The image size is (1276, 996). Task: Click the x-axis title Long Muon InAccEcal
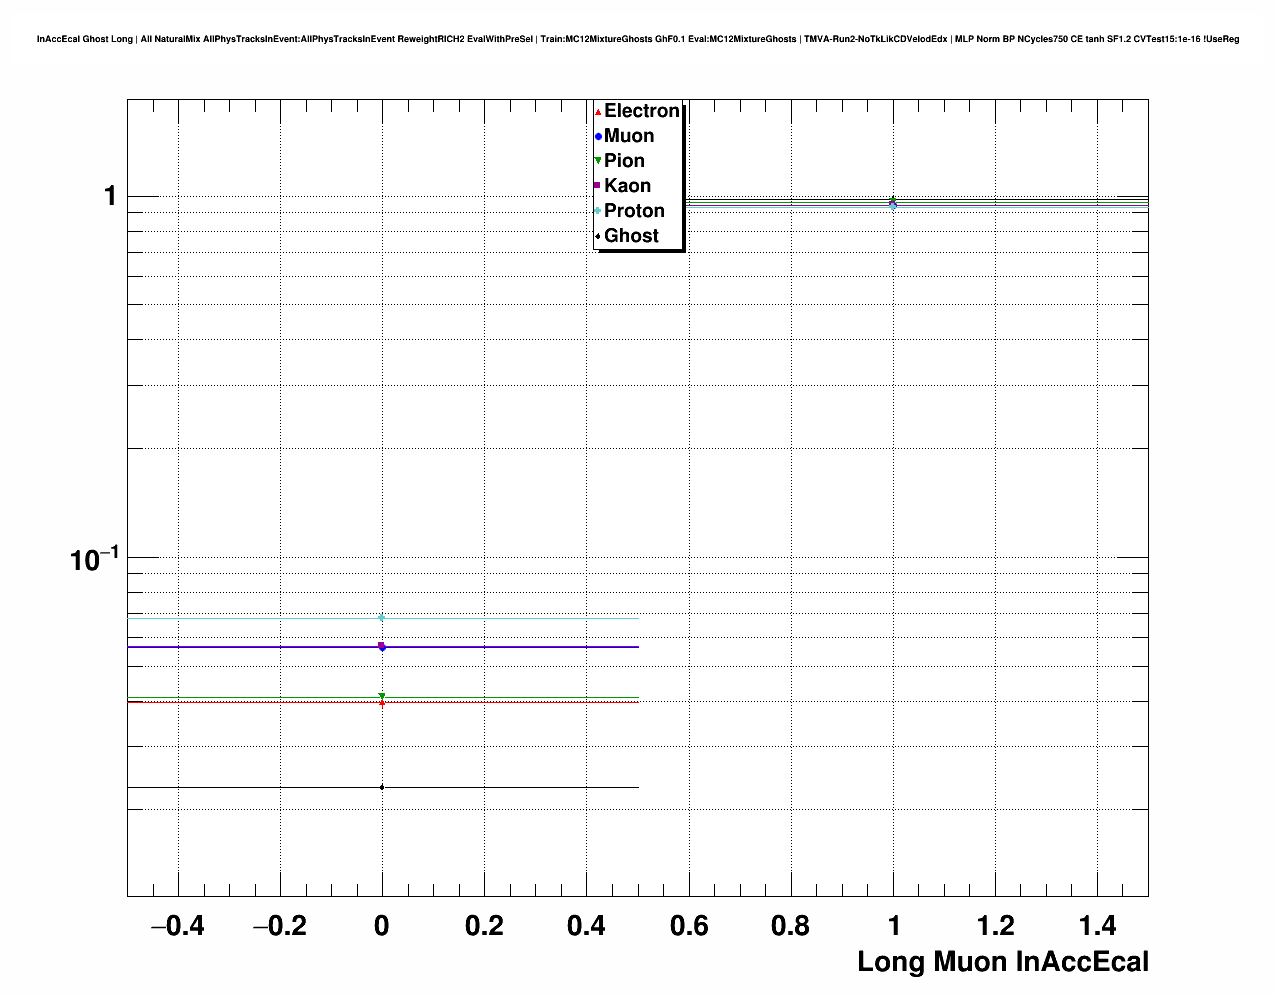1002,962
